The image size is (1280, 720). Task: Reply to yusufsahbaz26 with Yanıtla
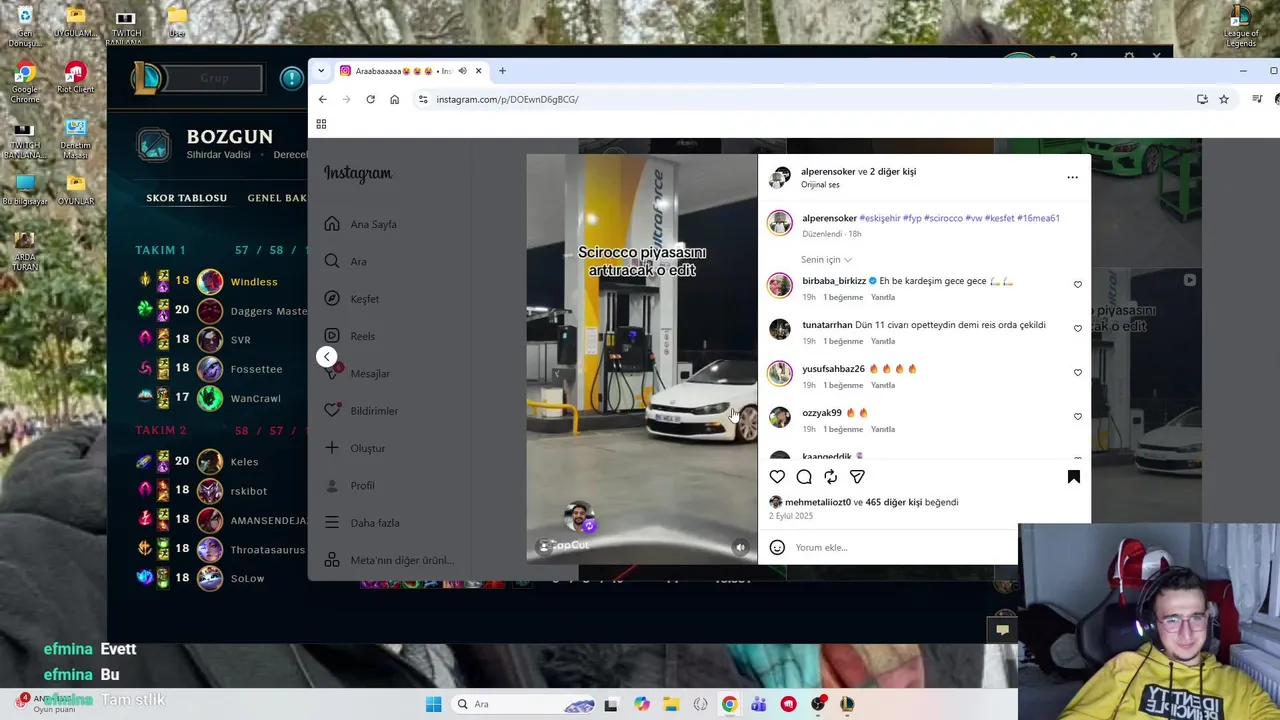[883, 385]
